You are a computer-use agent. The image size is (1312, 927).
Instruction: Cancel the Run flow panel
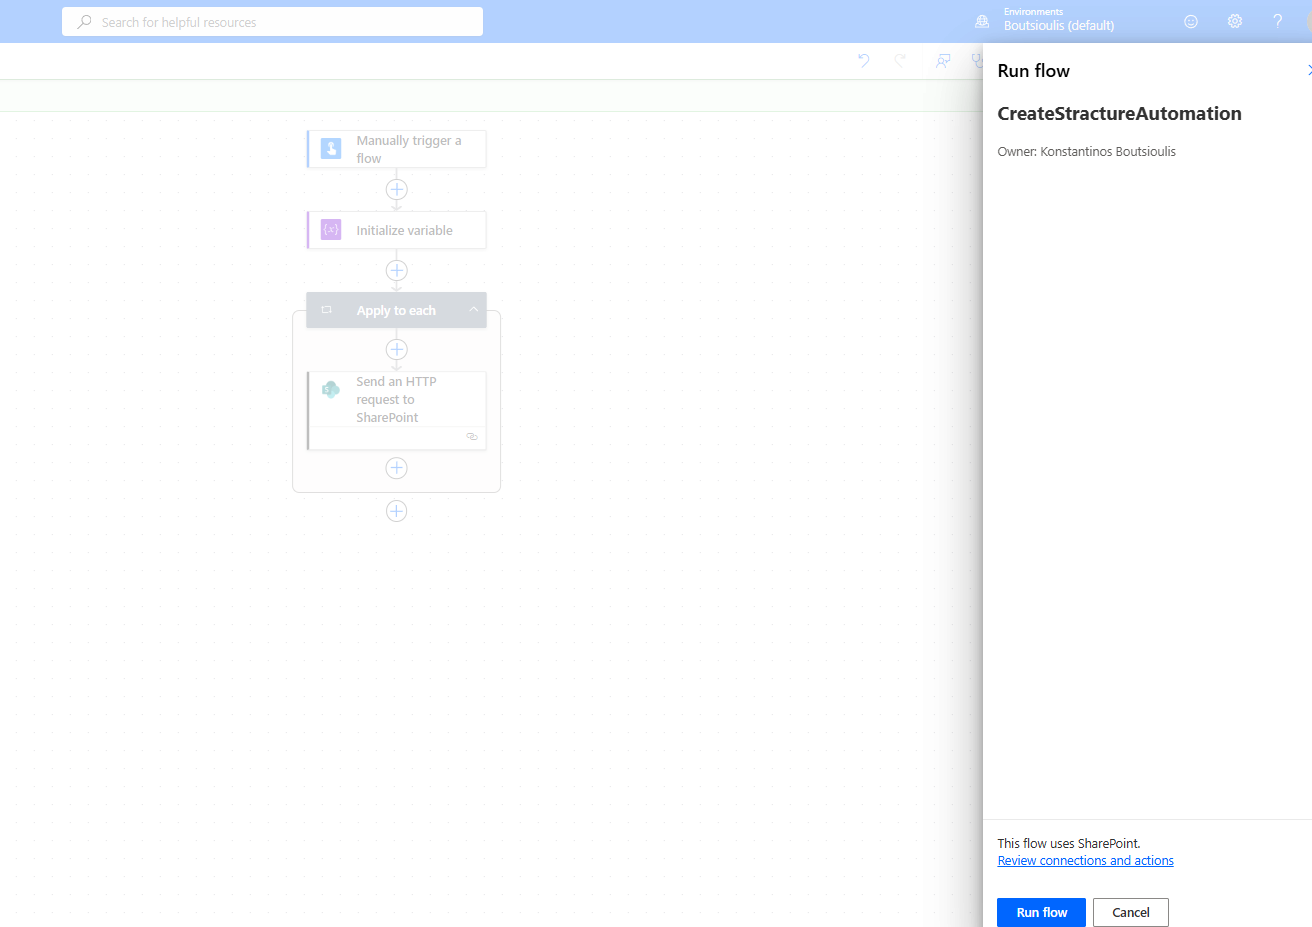pos(1130,912)
